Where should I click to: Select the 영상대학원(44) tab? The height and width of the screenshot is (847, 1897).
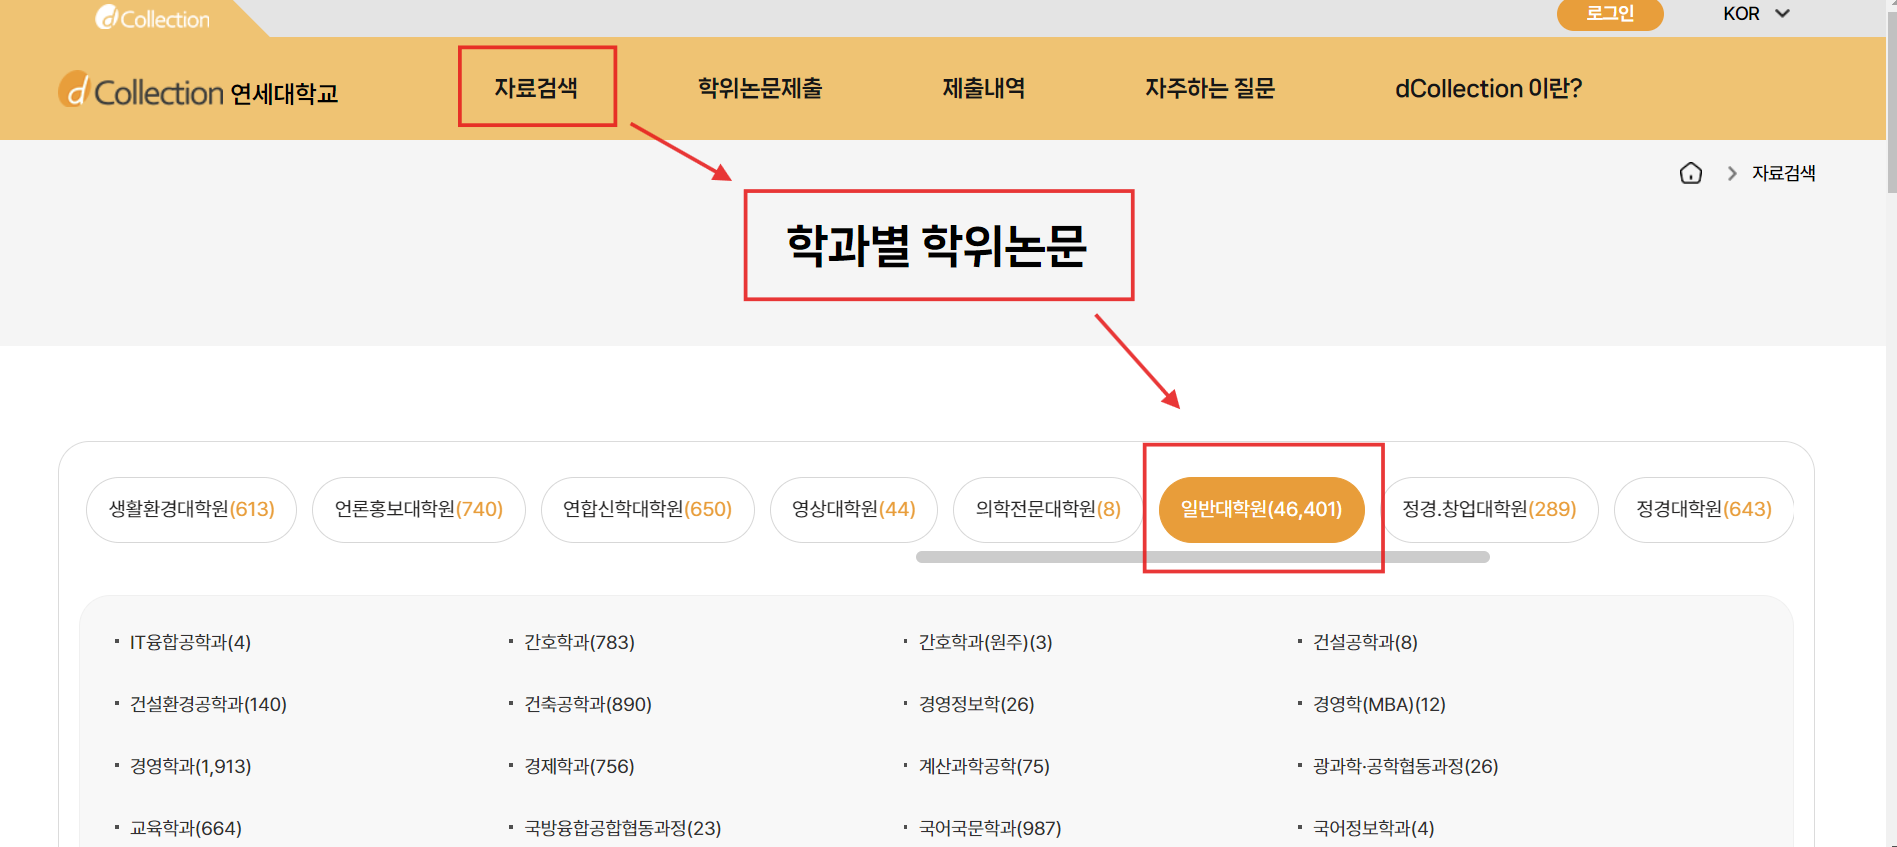click(854, 509)
